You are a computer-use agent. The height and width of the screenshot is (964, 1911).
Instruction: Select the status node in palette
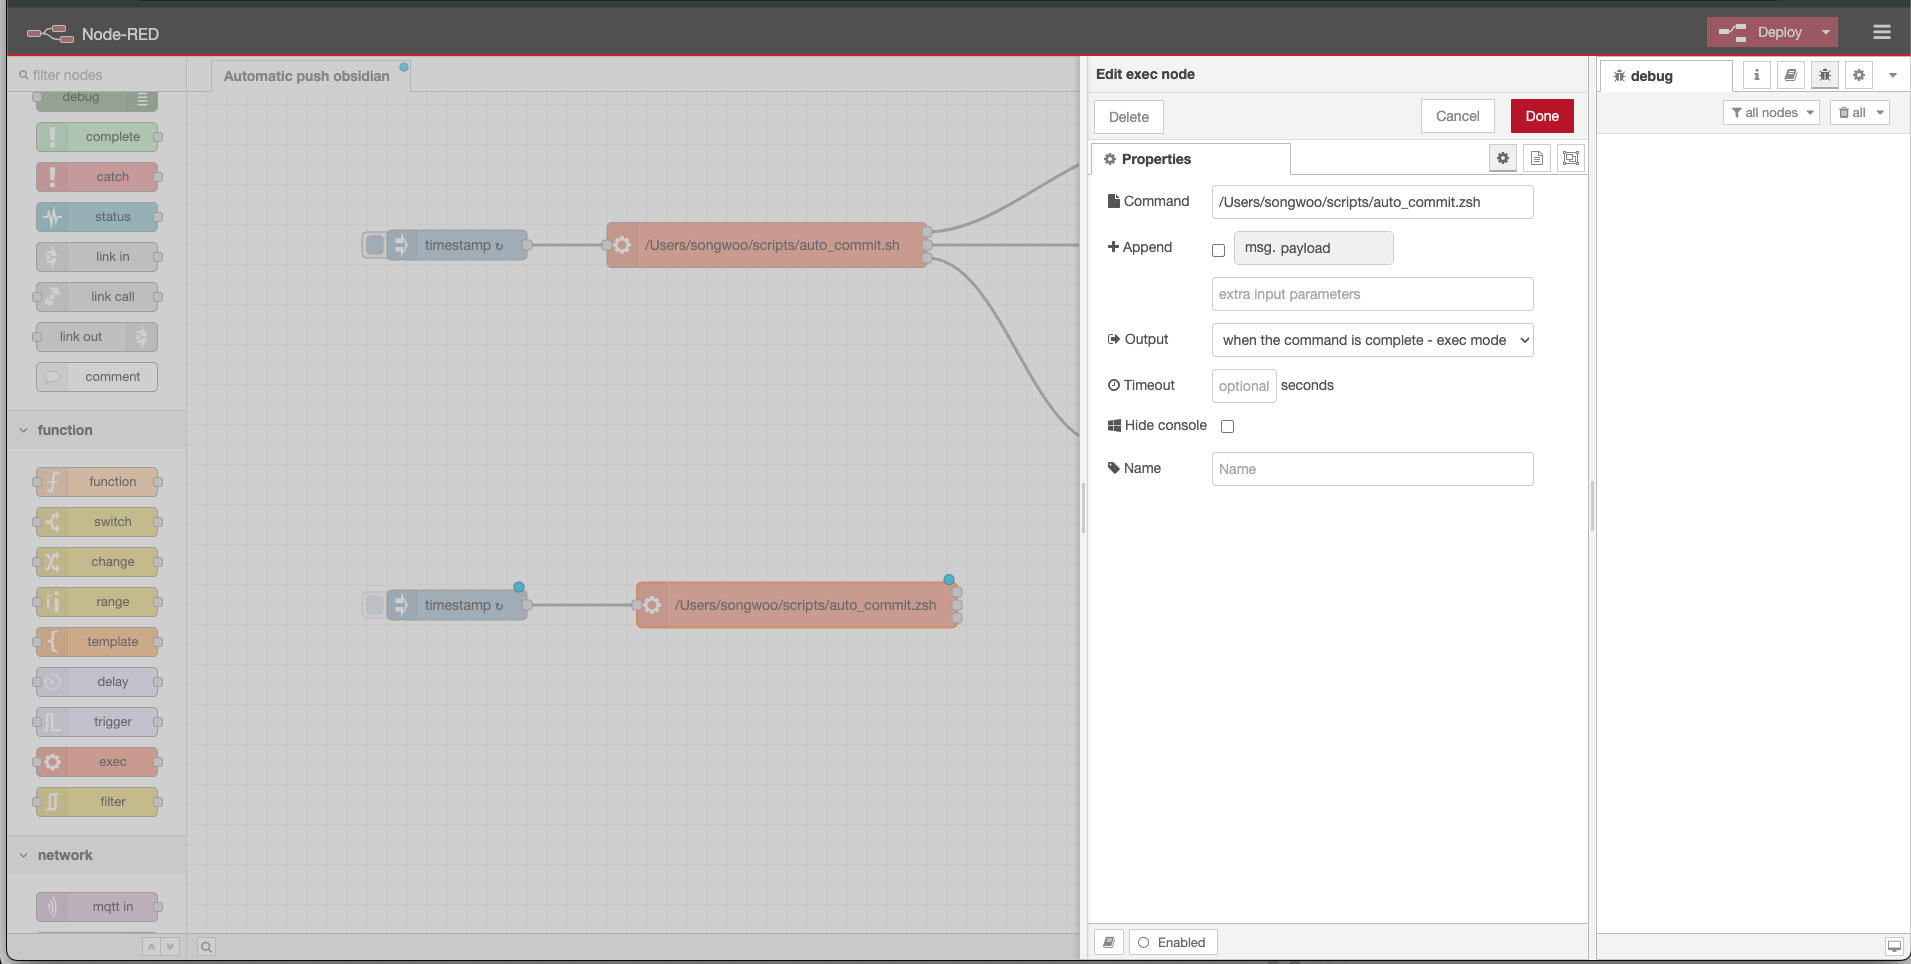coord(97,217)
